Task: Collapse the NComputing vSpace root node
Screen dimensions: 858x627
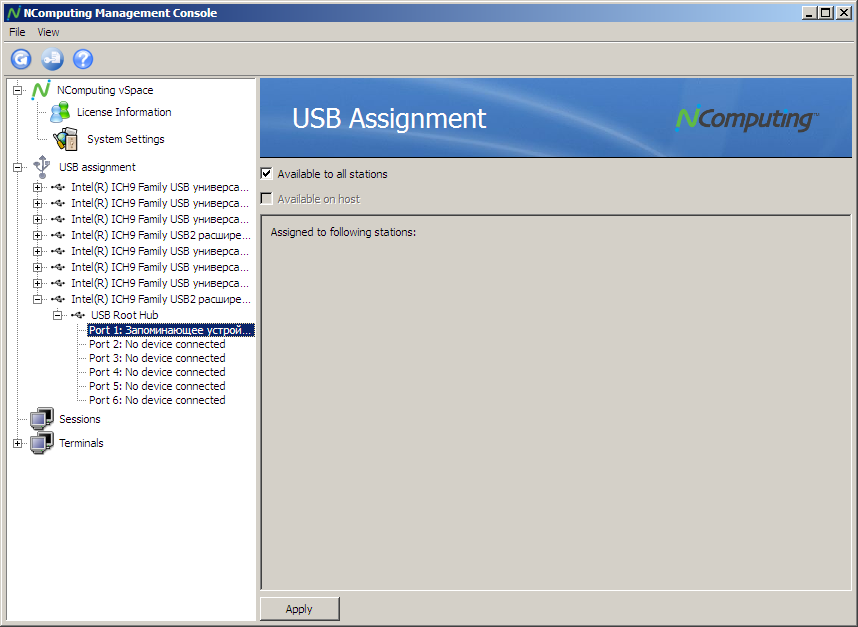Action: tap(18, 90)
